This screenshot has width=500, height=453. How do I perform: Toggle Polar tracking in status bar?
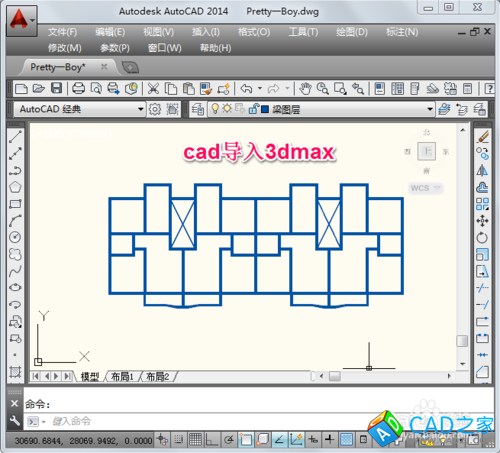229,440
